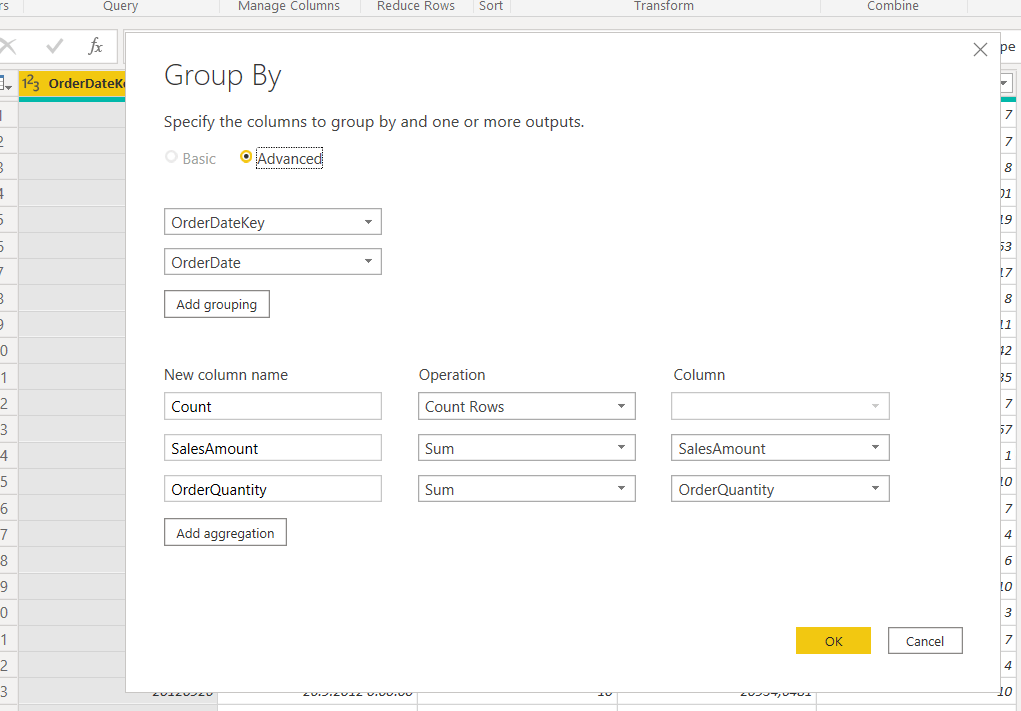Click the Add grouping button
Image resolution: width=1021 pixels, height=711 pixels.
point(216,304)
